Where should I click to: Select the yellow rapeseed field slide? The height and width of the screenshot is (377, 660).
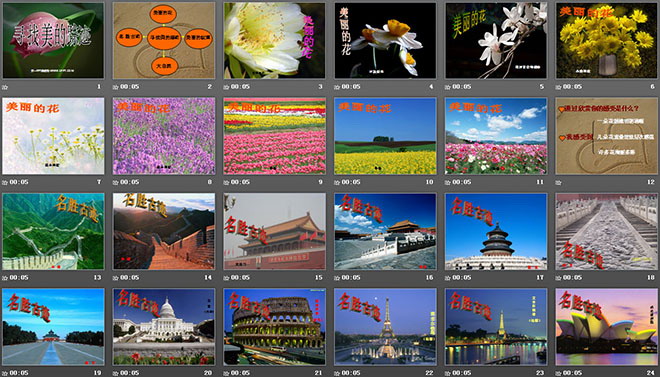(385, 136)
